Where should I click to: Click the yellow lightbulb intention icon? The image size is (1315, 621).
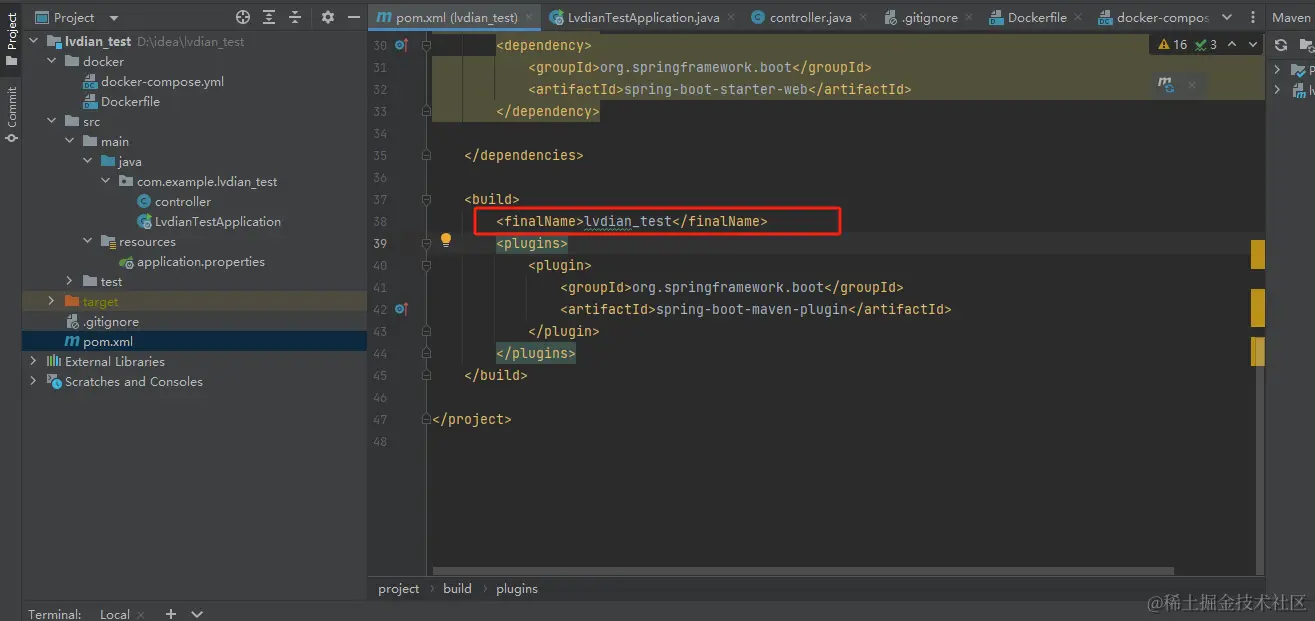[x=447, y=240]
